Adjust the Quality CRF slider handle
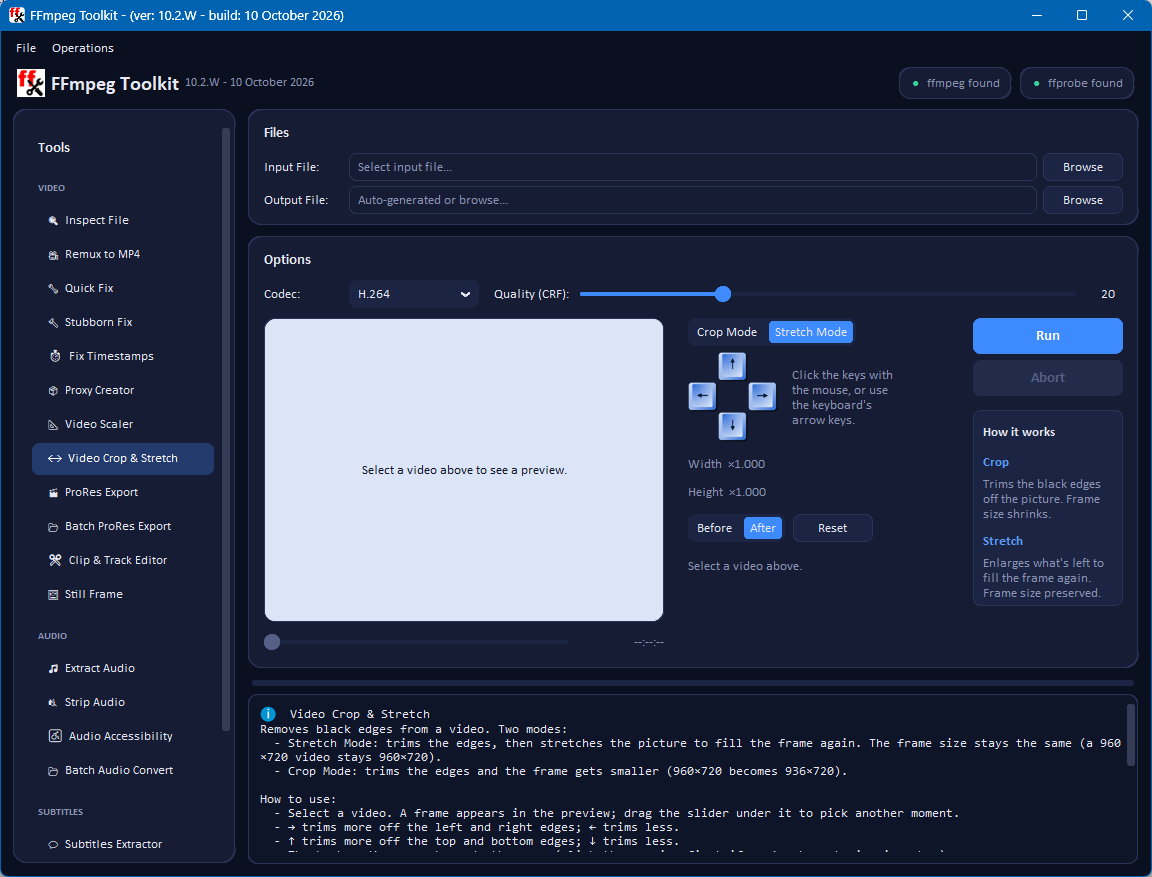The height and width of the screenshot is (877, 1152). click(723, 294)
